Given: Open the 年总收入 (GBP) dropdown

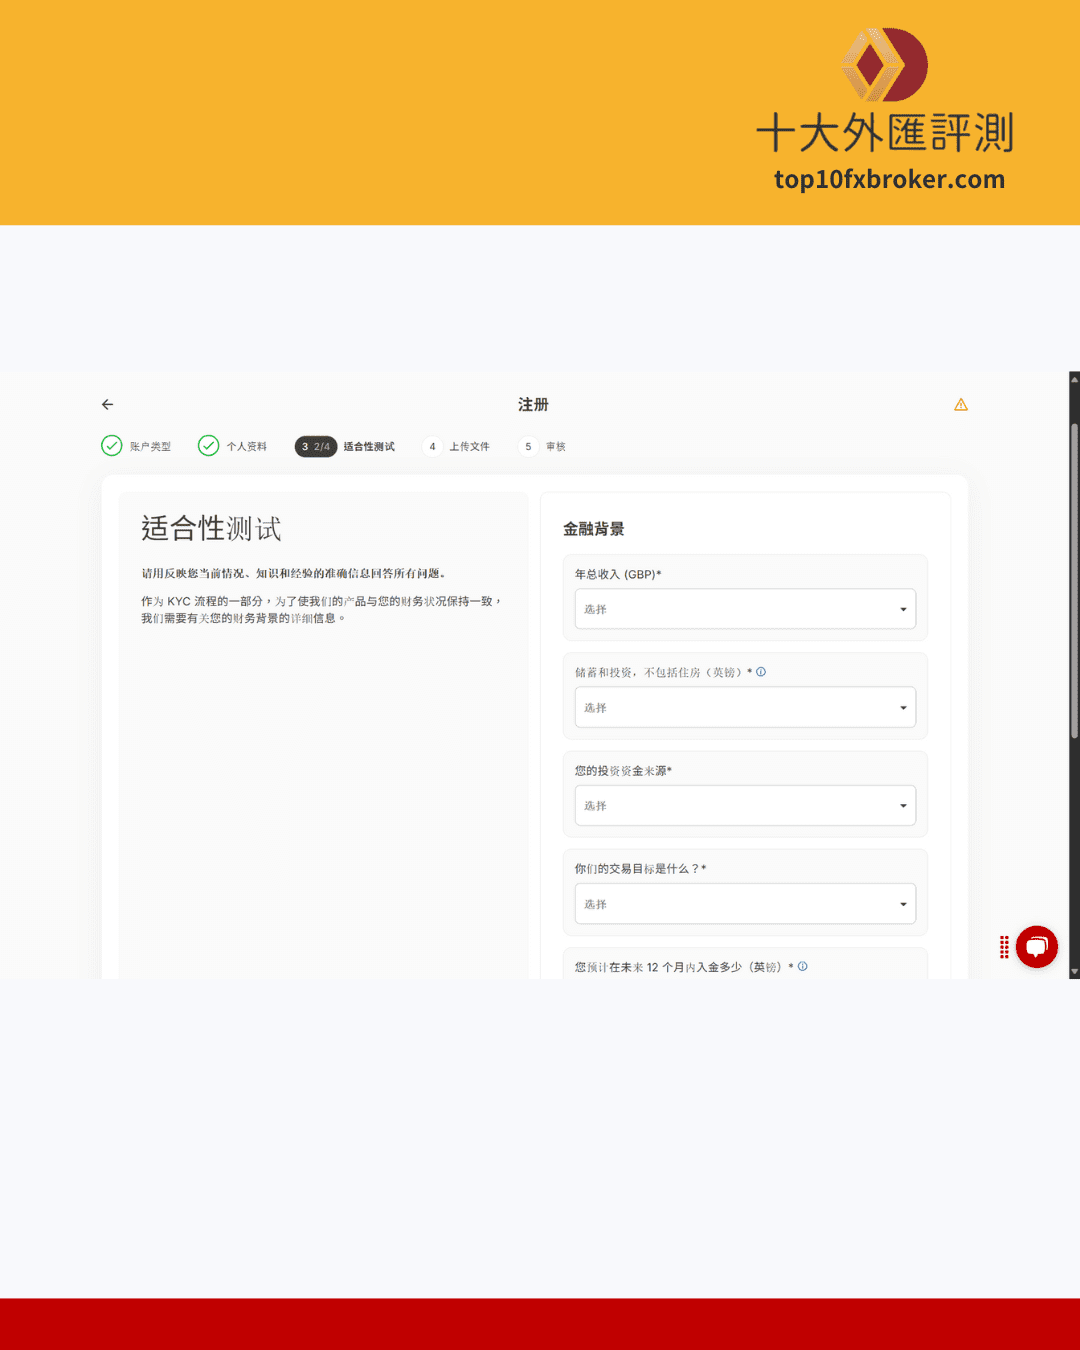Looking at the screenshot, I should coord(745,609).
